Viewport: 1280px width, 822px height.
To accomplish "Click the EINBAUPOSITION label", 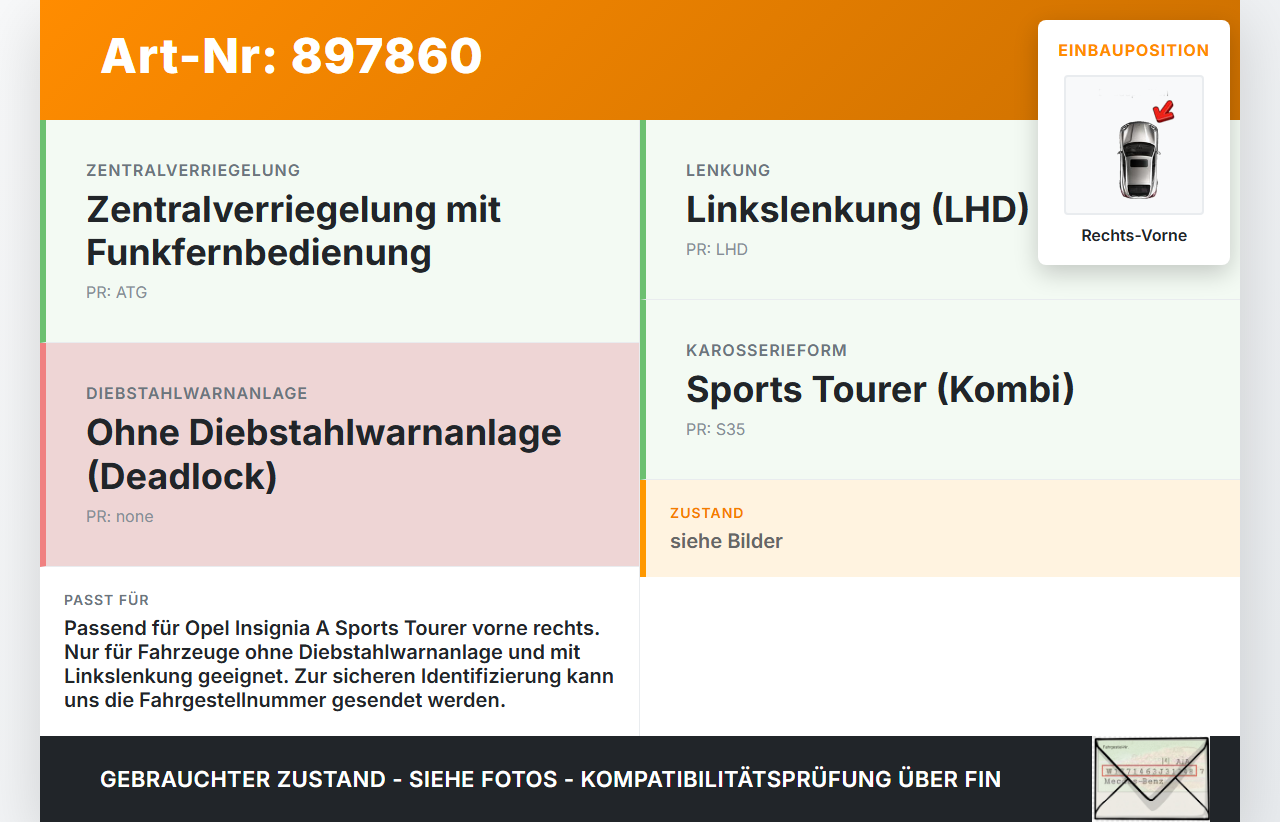I will (1134, 50).
